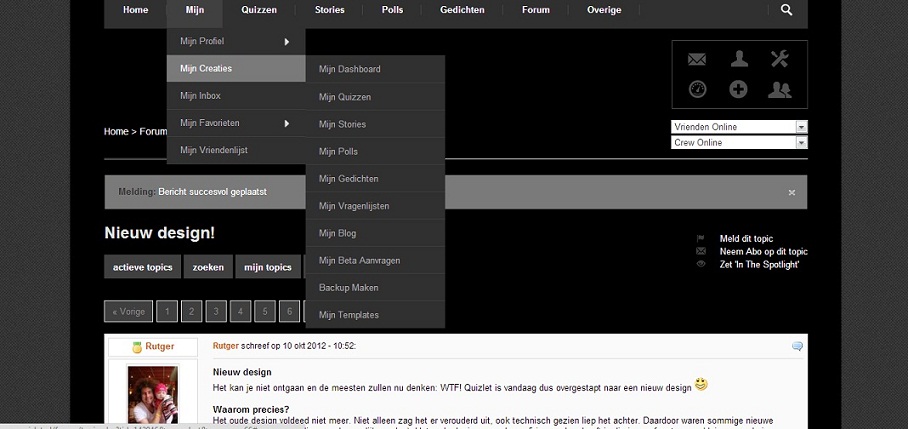908x429 pixels.
Task: Open Rutger's avatar photo
Action: (153, 394)
